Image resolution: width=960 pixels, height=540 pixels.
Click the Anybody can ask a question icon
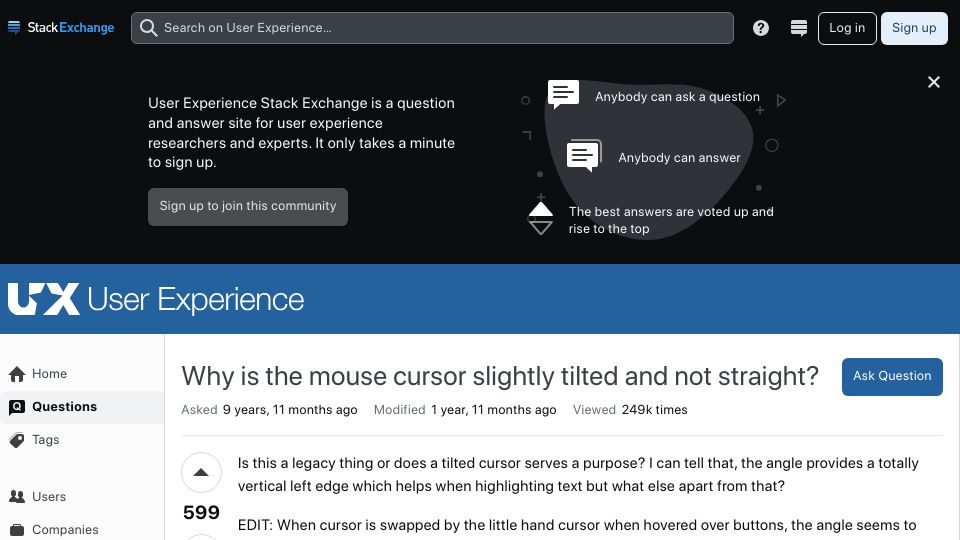[x=563, y=94]
